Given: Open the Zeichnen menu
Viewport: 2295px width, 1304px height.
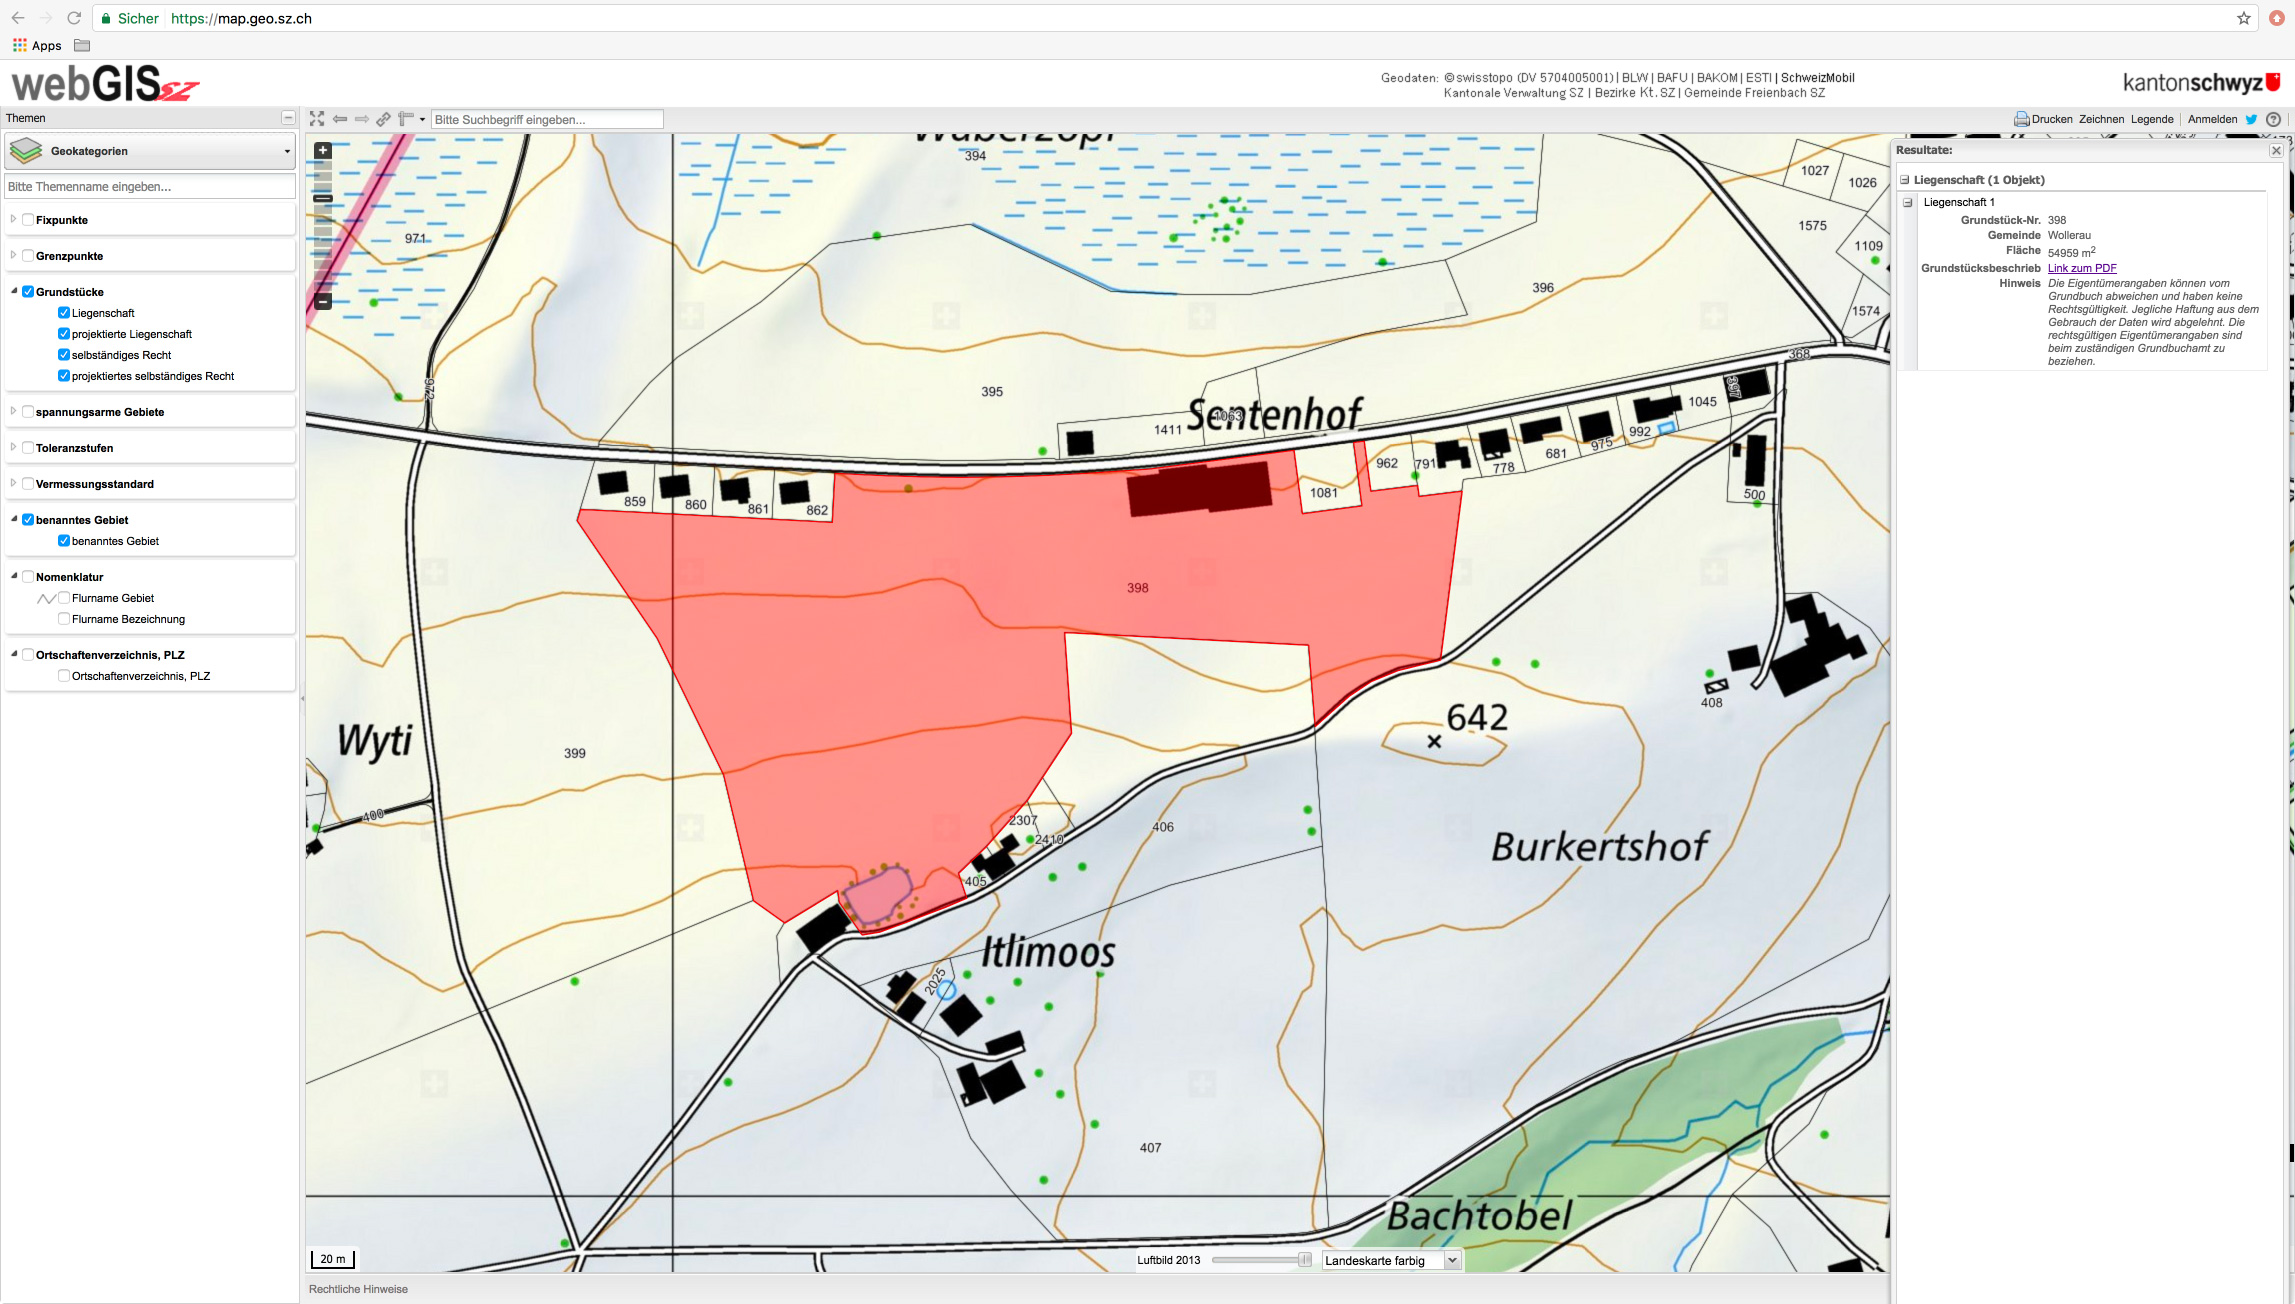Looking at the screenshot, I should pyautogui.click(x=2101, y=119).
